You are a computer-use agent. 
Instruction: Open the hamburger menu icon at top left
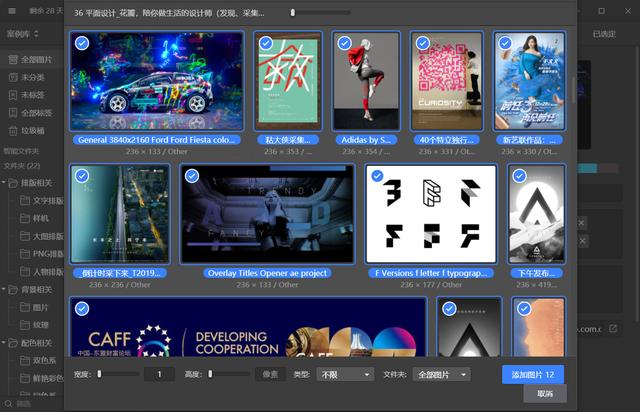coord(12,11)
